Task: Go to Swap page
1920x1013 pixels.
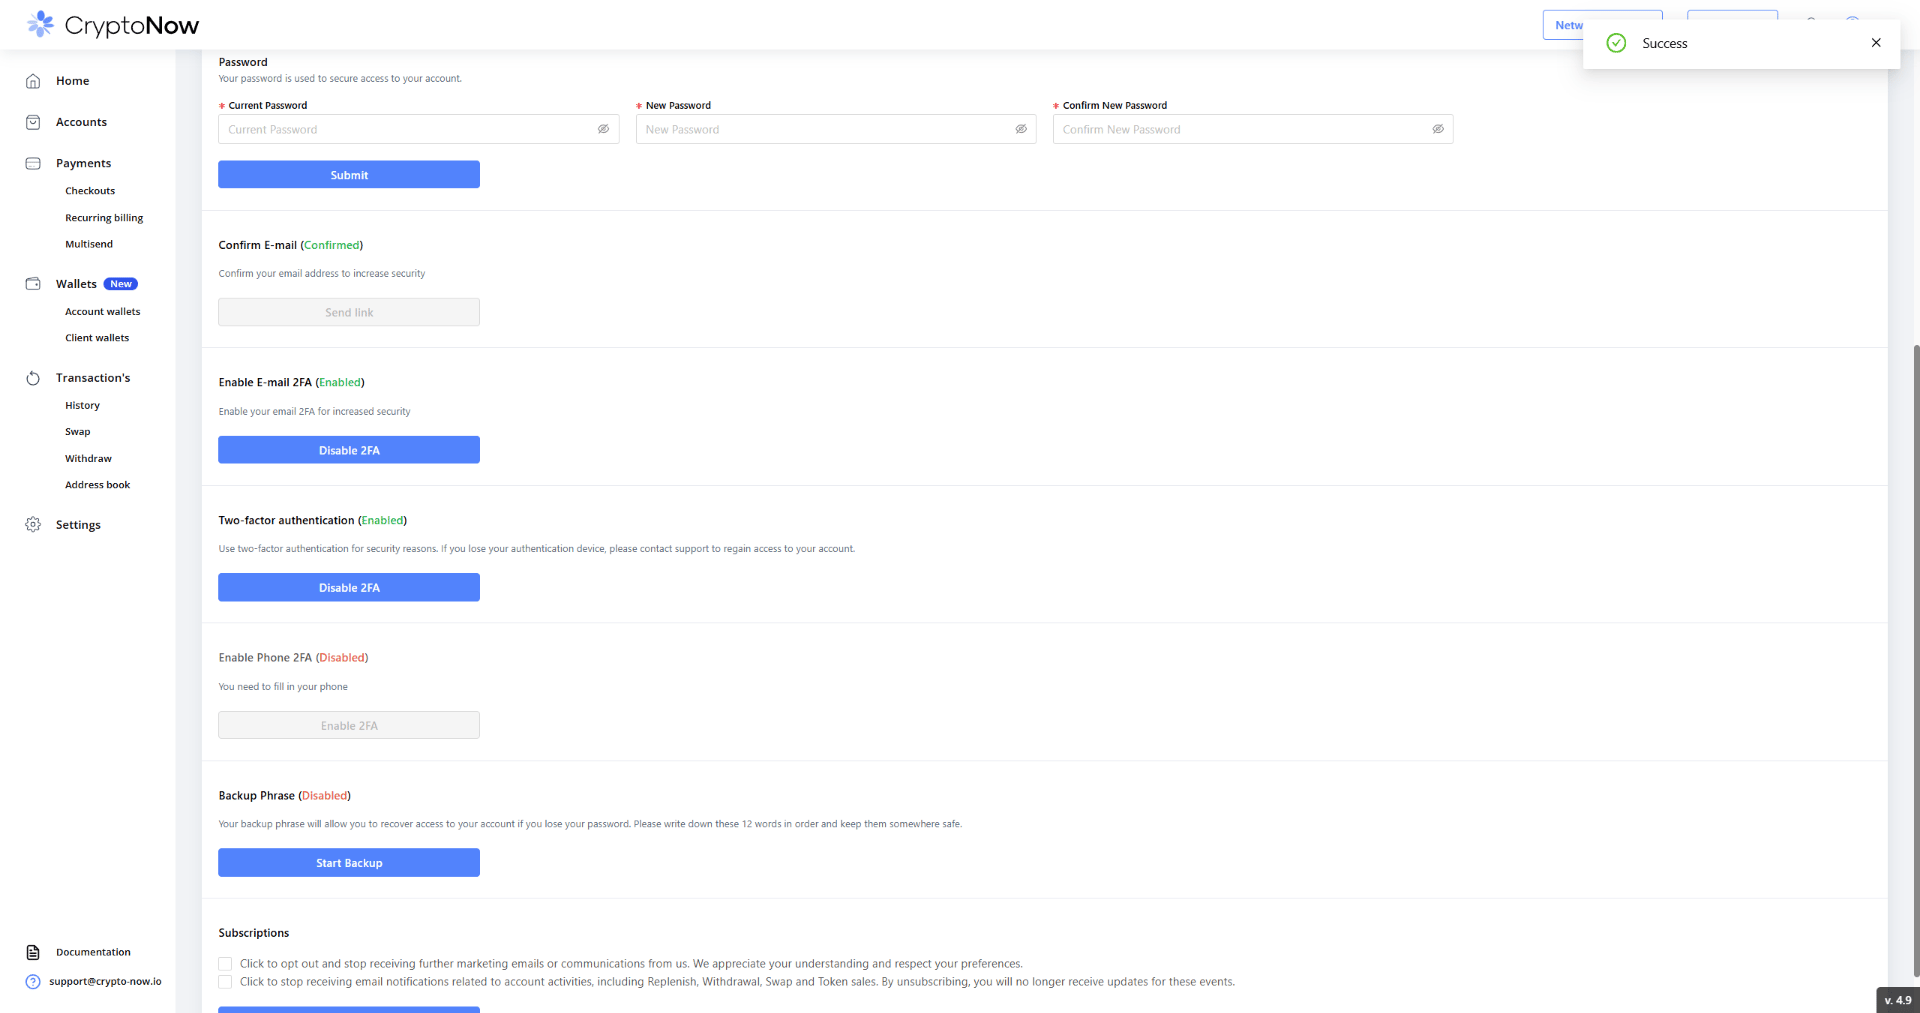Action: [x=78, y=432]
